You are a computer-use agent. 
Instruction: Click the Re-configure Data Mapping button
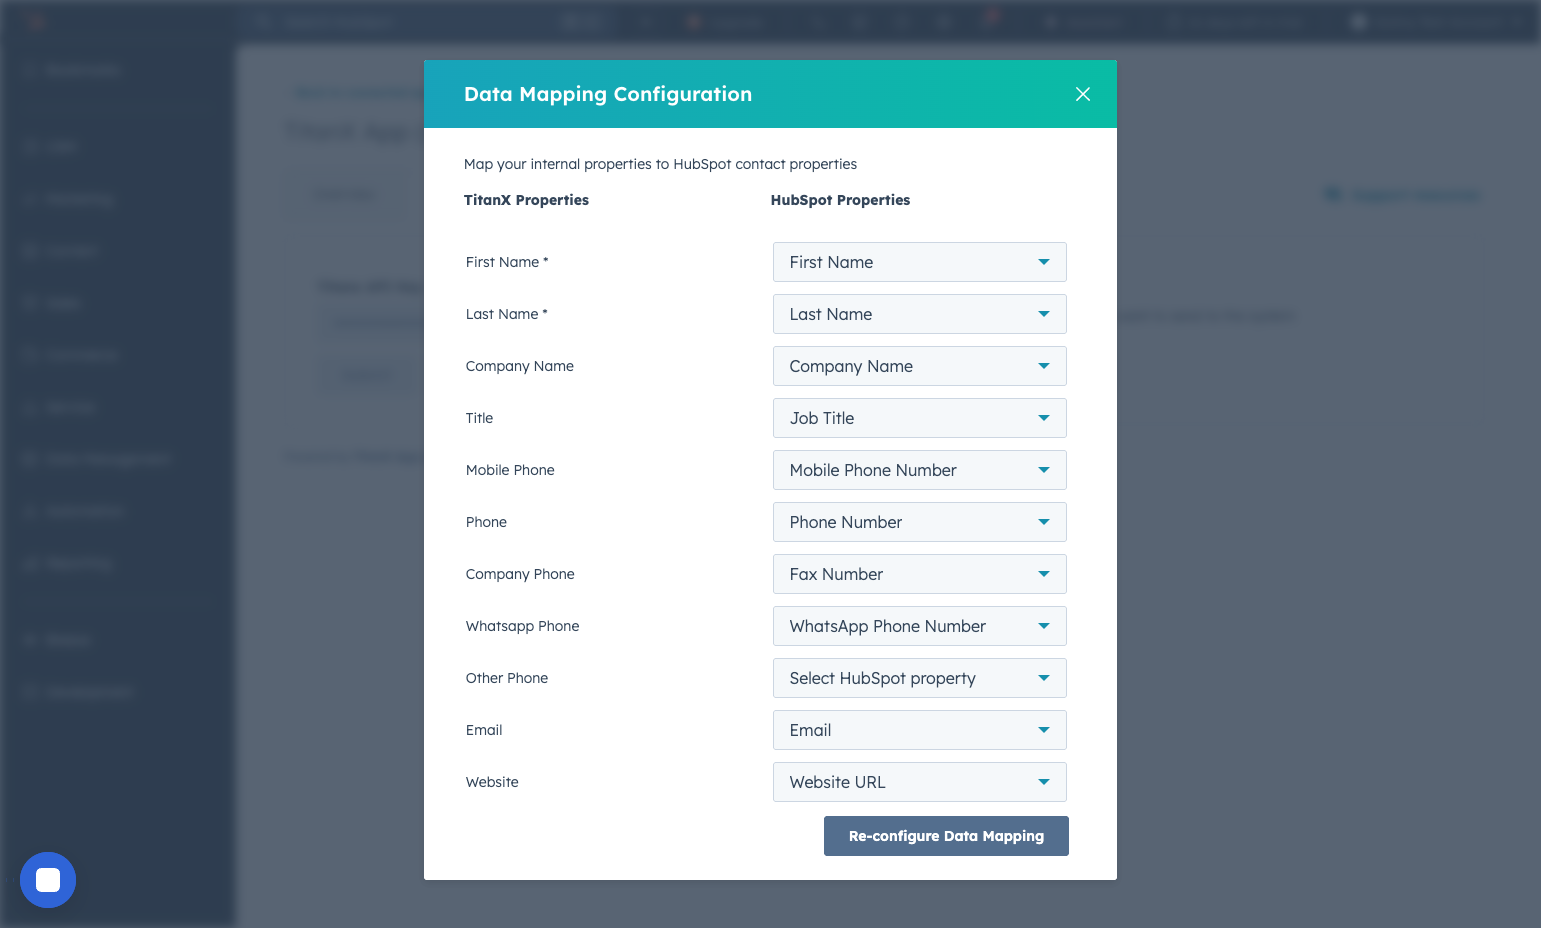pyautogui.click(x=946, y=836)
